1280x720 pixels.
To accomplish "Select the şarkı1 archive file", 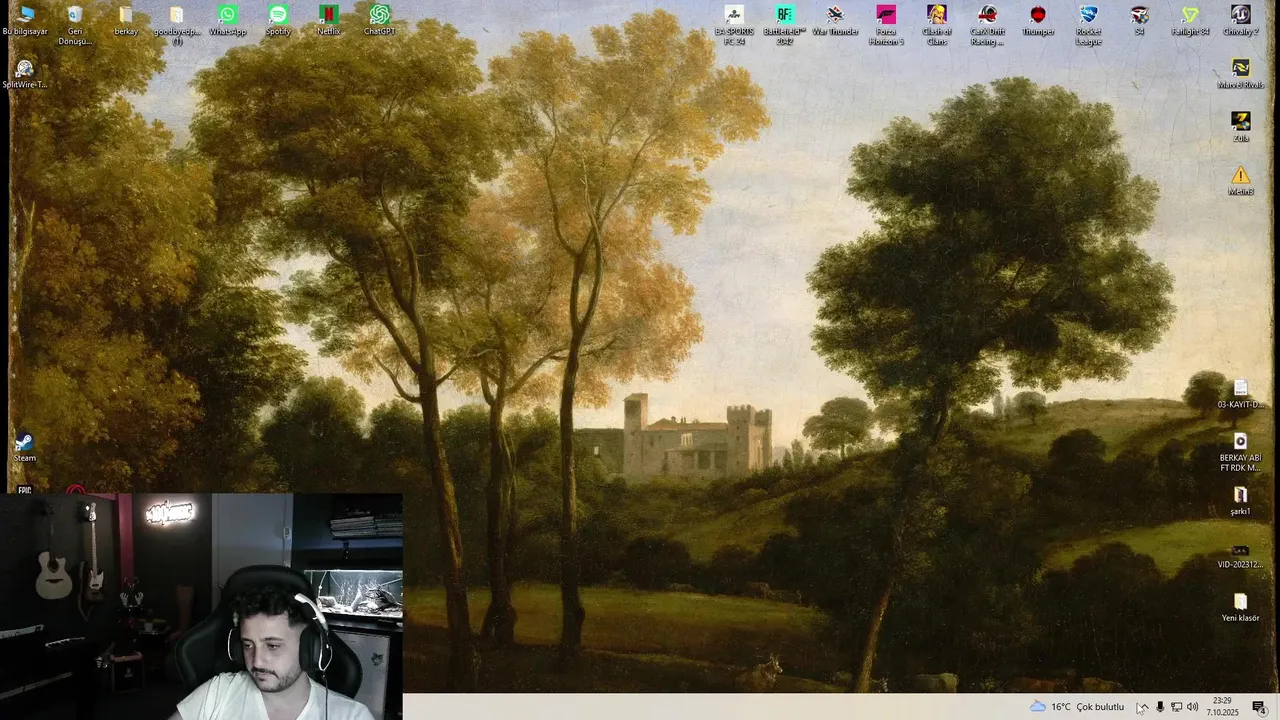I will 1241,501.
